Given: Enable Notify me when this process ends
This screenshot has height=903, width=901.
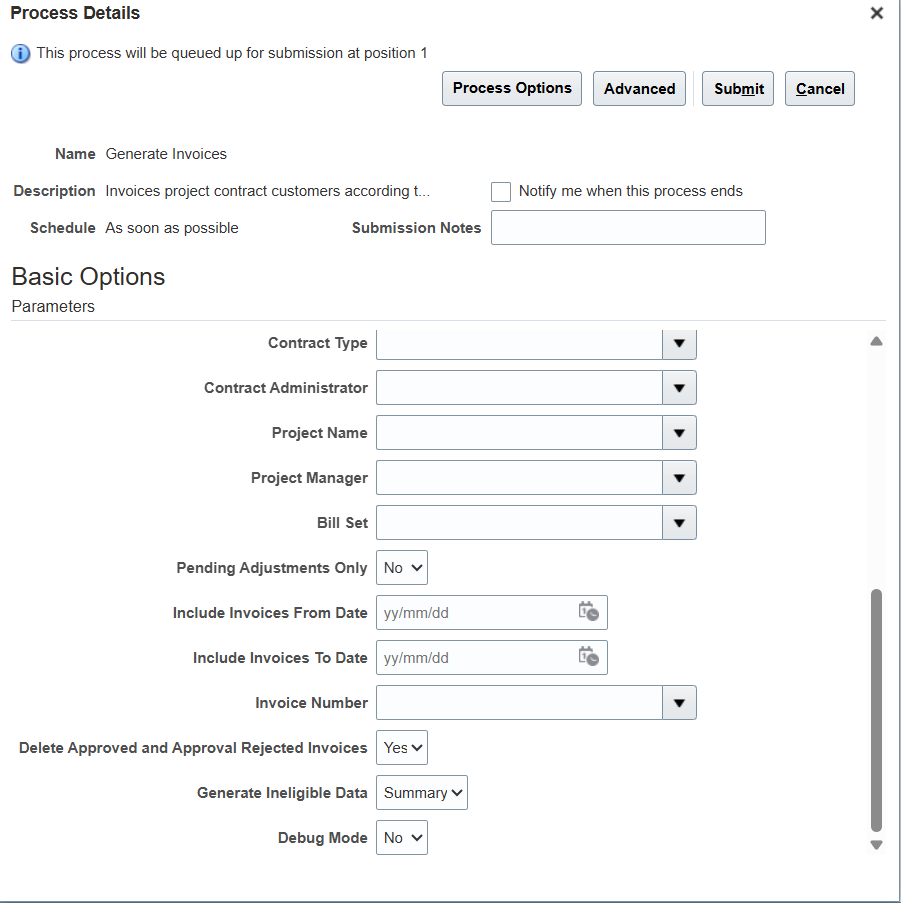Looking at the screenshot, I should click(x=500, y=191).
